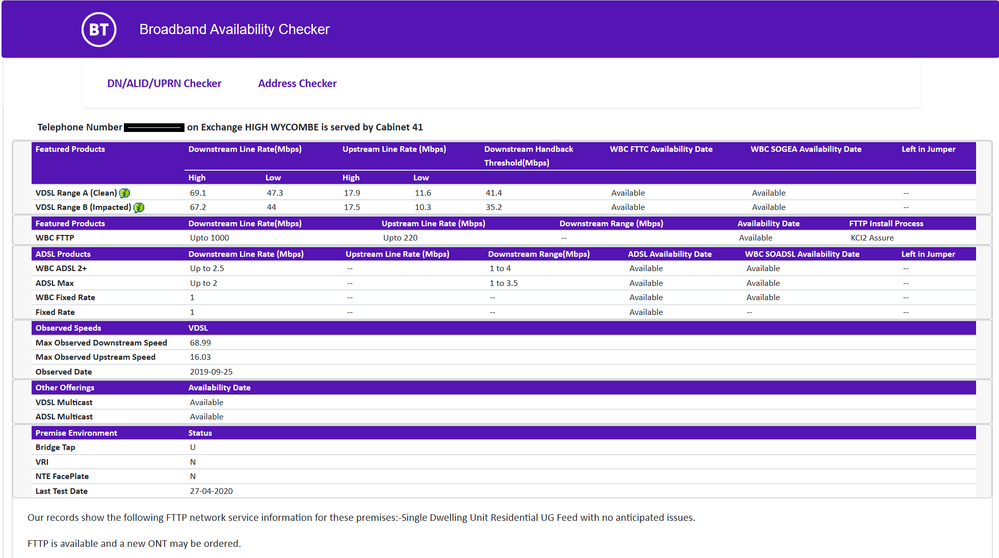Click the ADSL Products section header
The image size is (999, 558).
(62, 254)
